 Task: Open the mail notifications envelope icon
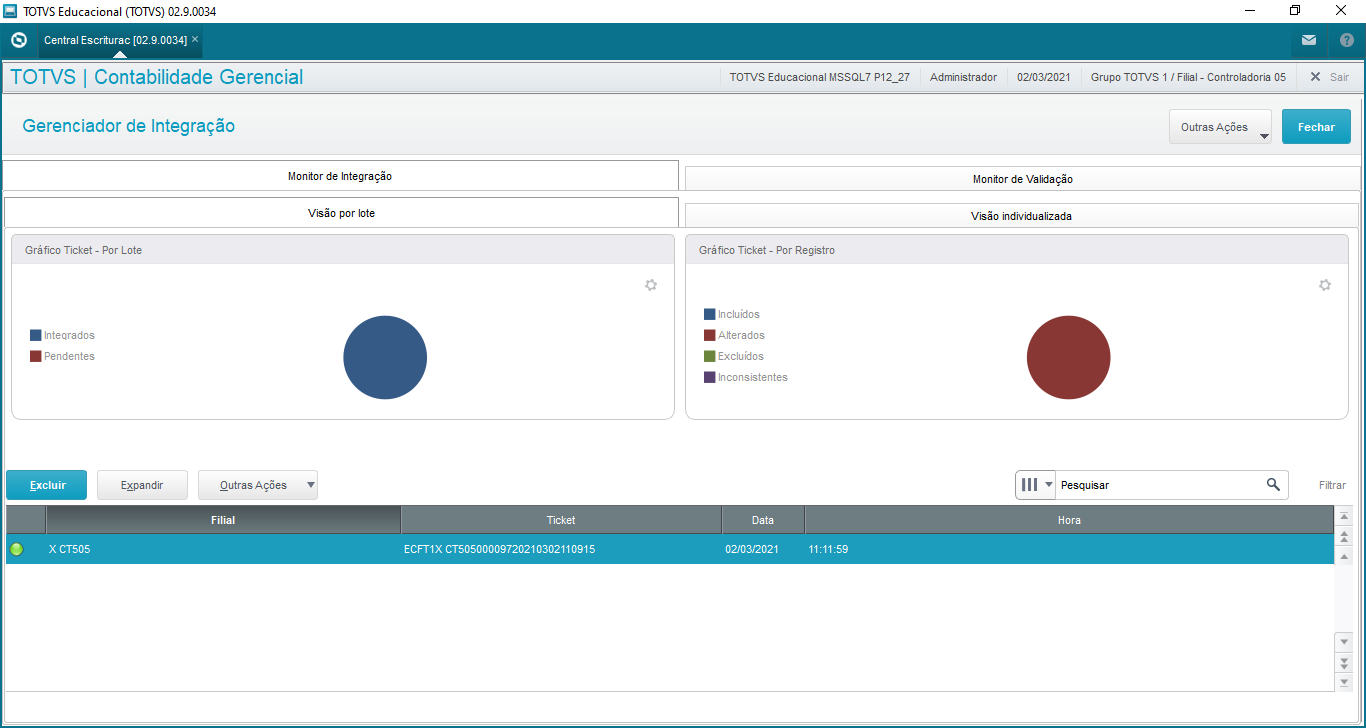[x=1309, y=40]
